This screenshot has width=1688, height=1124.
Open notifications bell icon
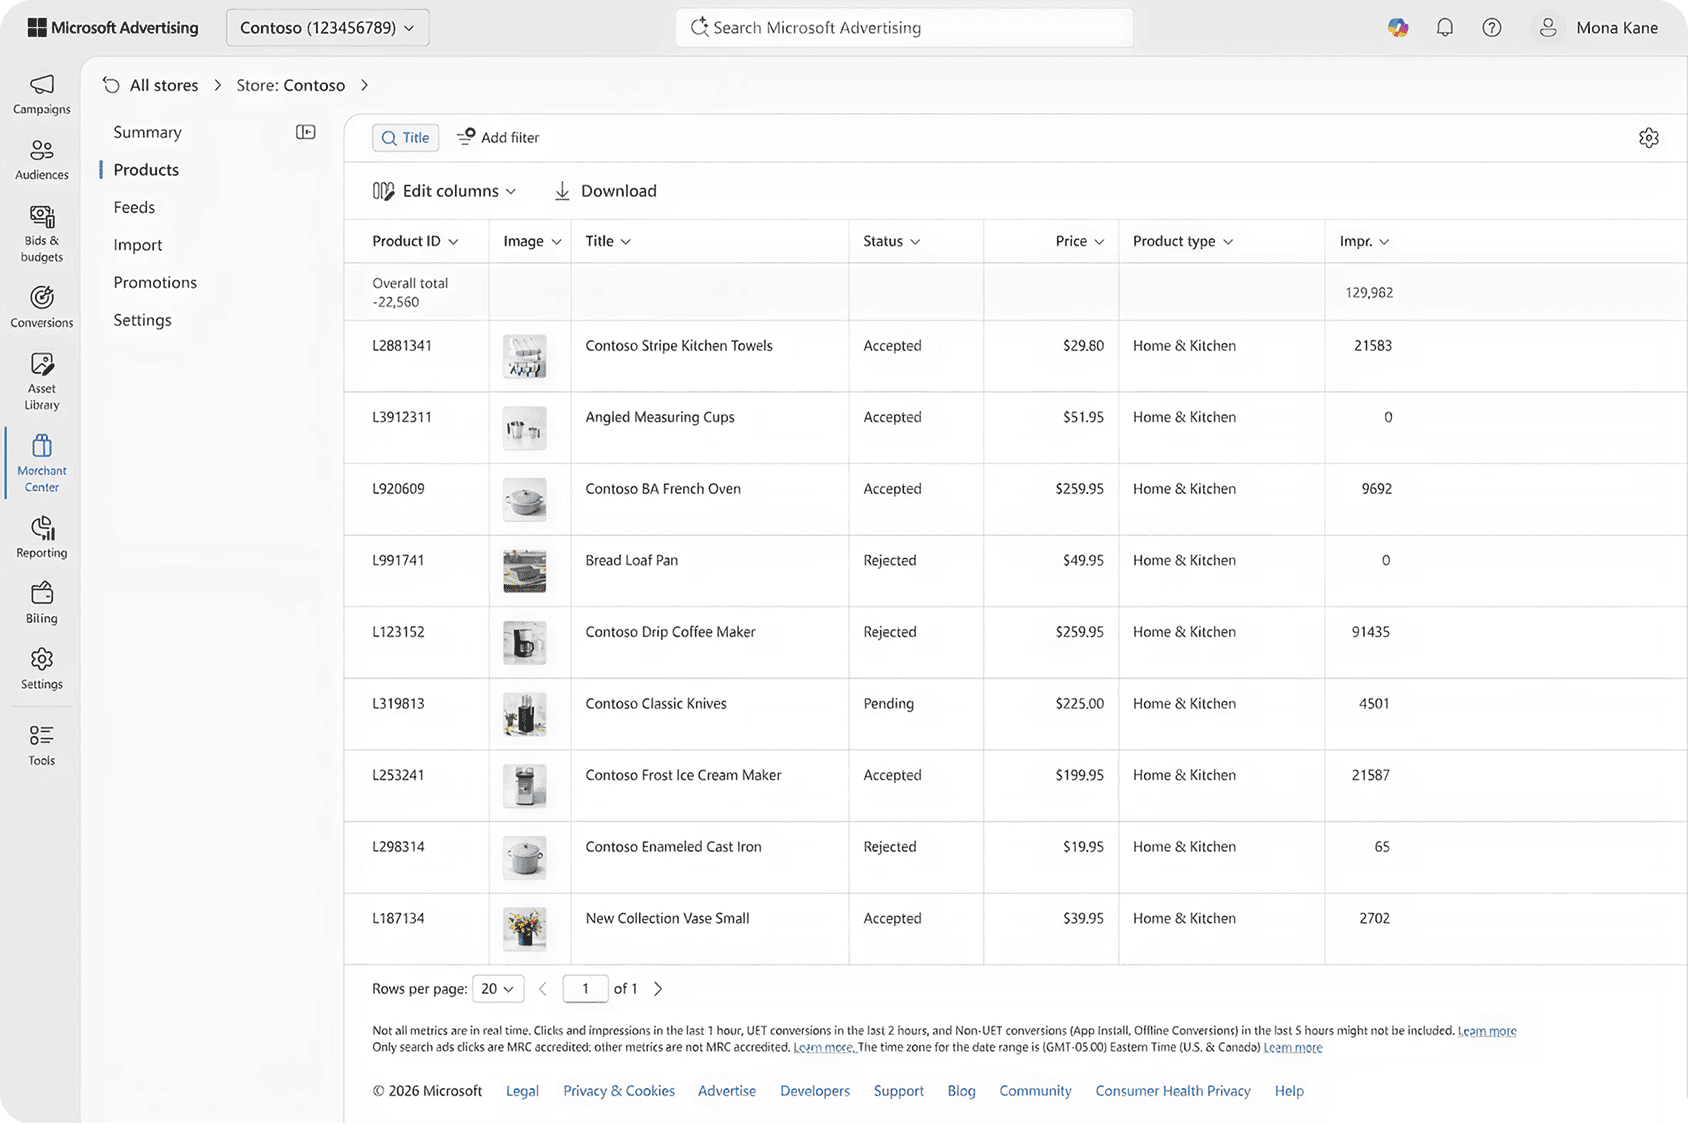click(1445, 28)
